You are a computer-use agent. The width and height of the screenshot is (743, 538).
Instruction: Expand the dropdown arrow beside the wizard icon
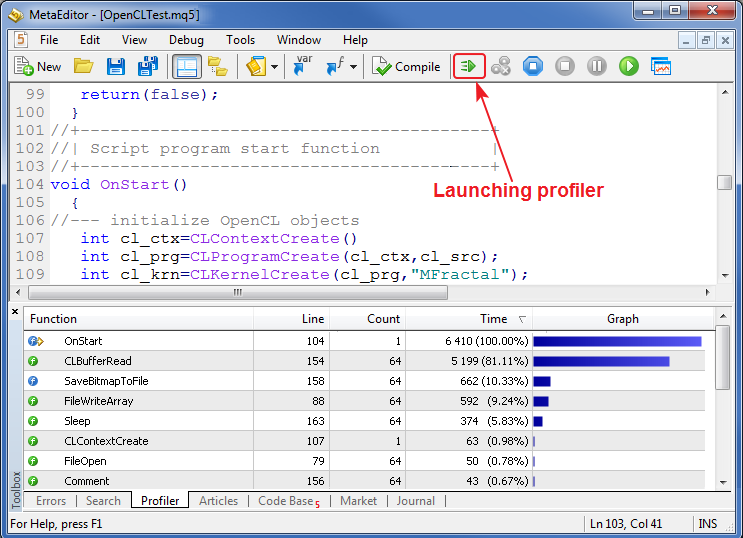pyautogui.click(x=274, y=67)
